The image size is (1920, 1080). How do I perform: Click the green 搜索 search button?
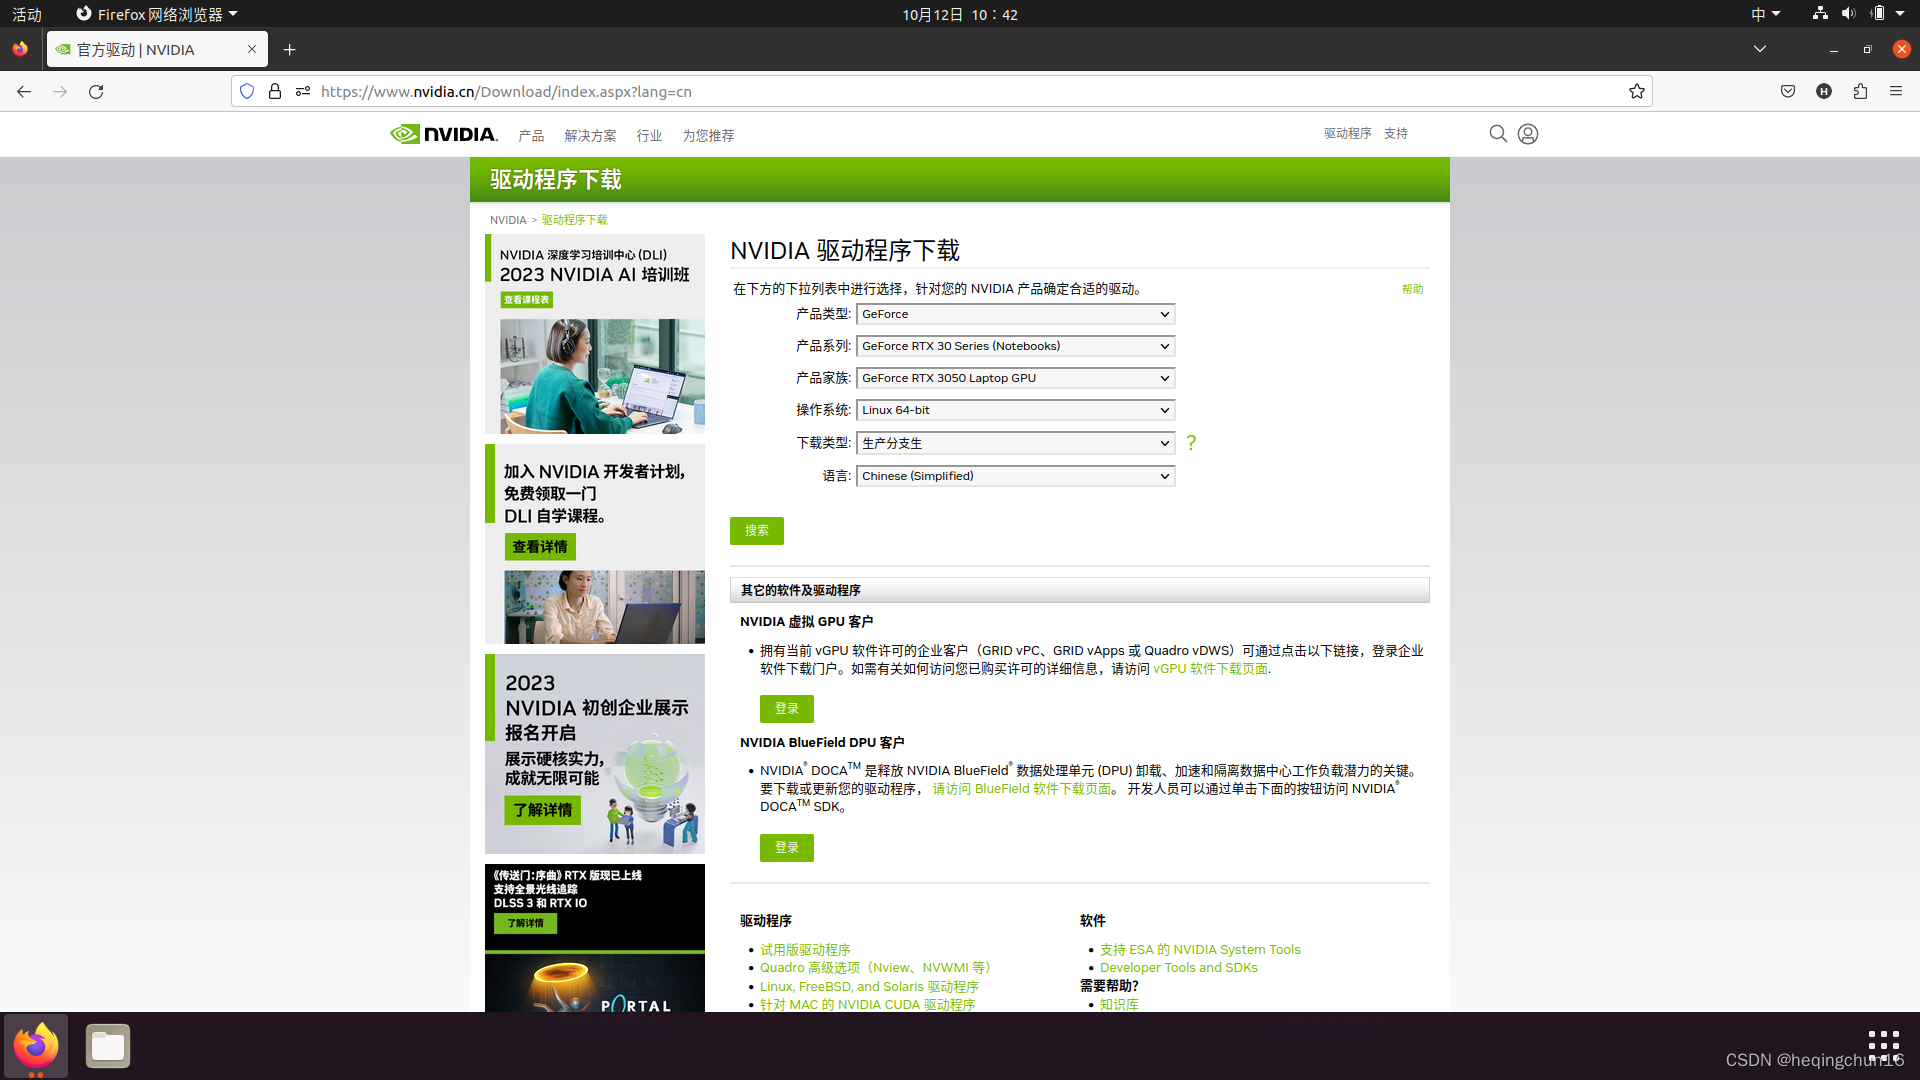(756, 531)
